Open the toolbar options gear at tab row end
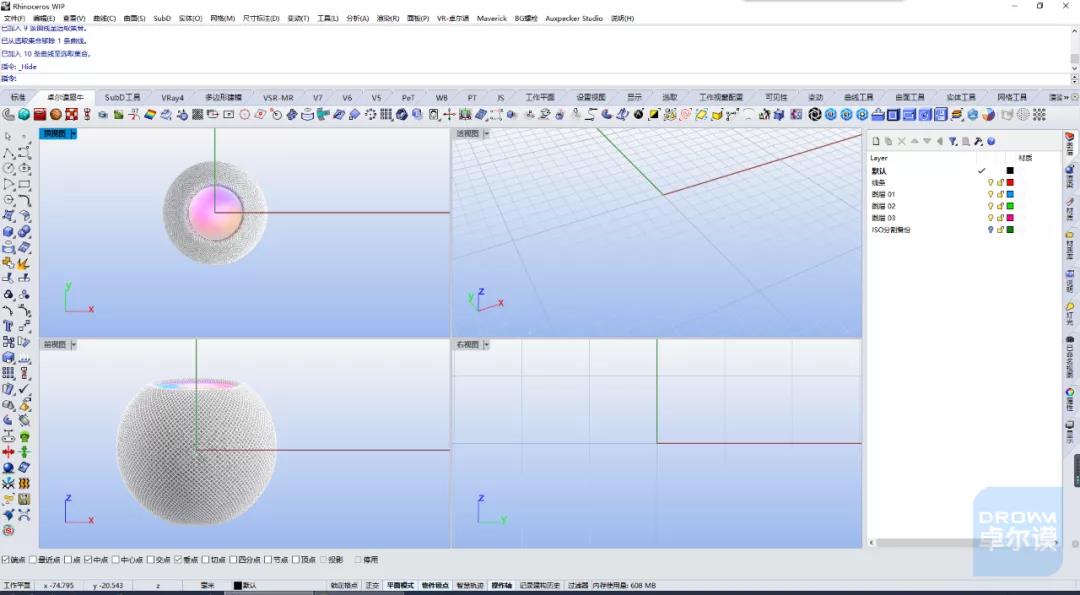The image size is (1080, 595). (x=1075, y=98)
